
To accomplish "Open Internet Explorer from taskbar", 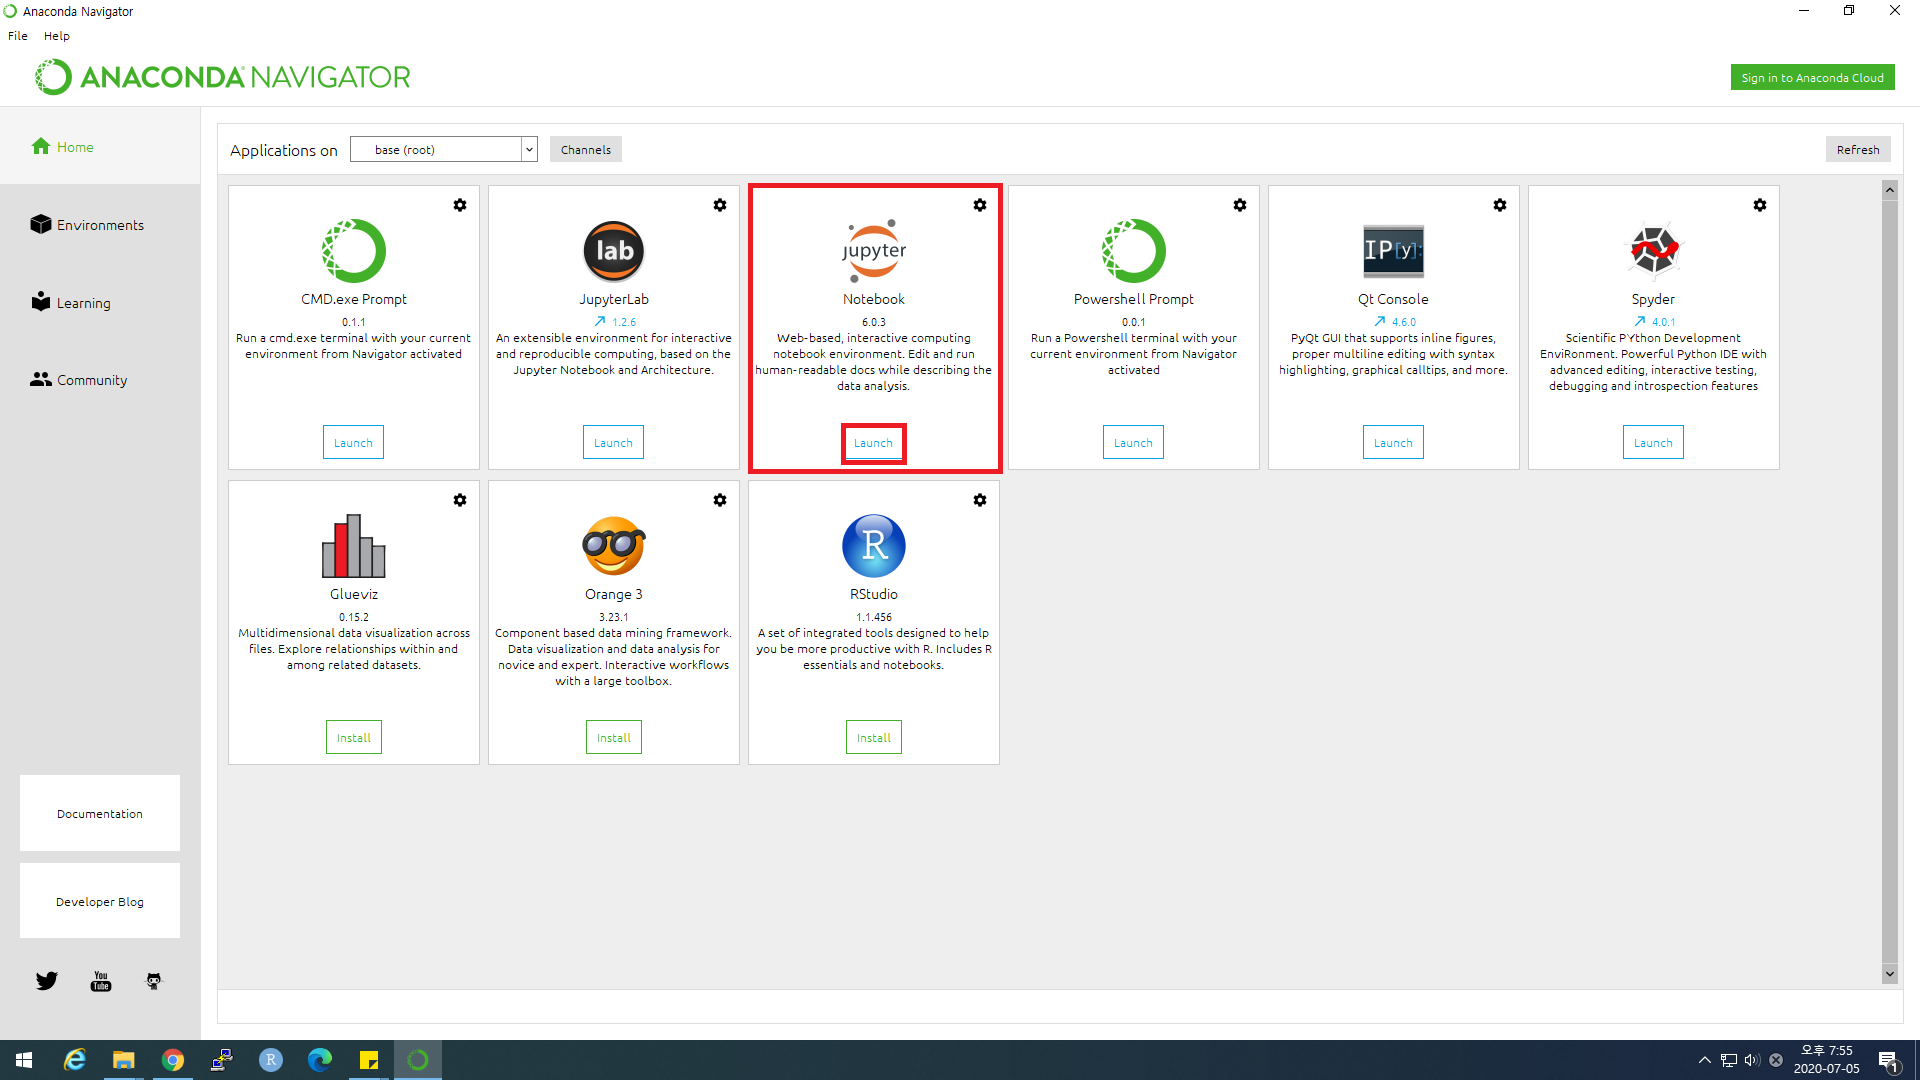I will 75,1060.
